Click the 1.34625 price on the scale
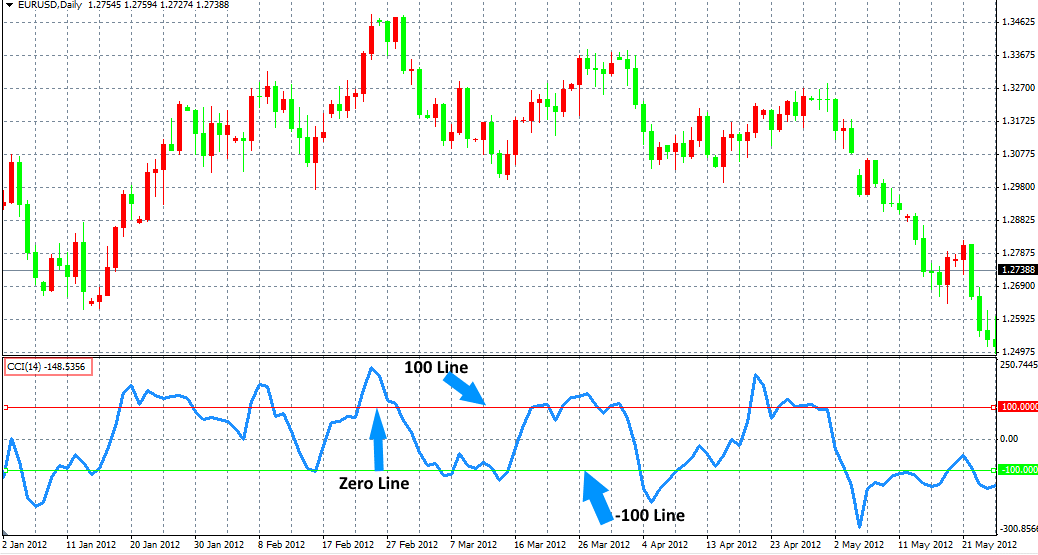The height and width of the screenshot is (555, 1038). [1016, 21]
